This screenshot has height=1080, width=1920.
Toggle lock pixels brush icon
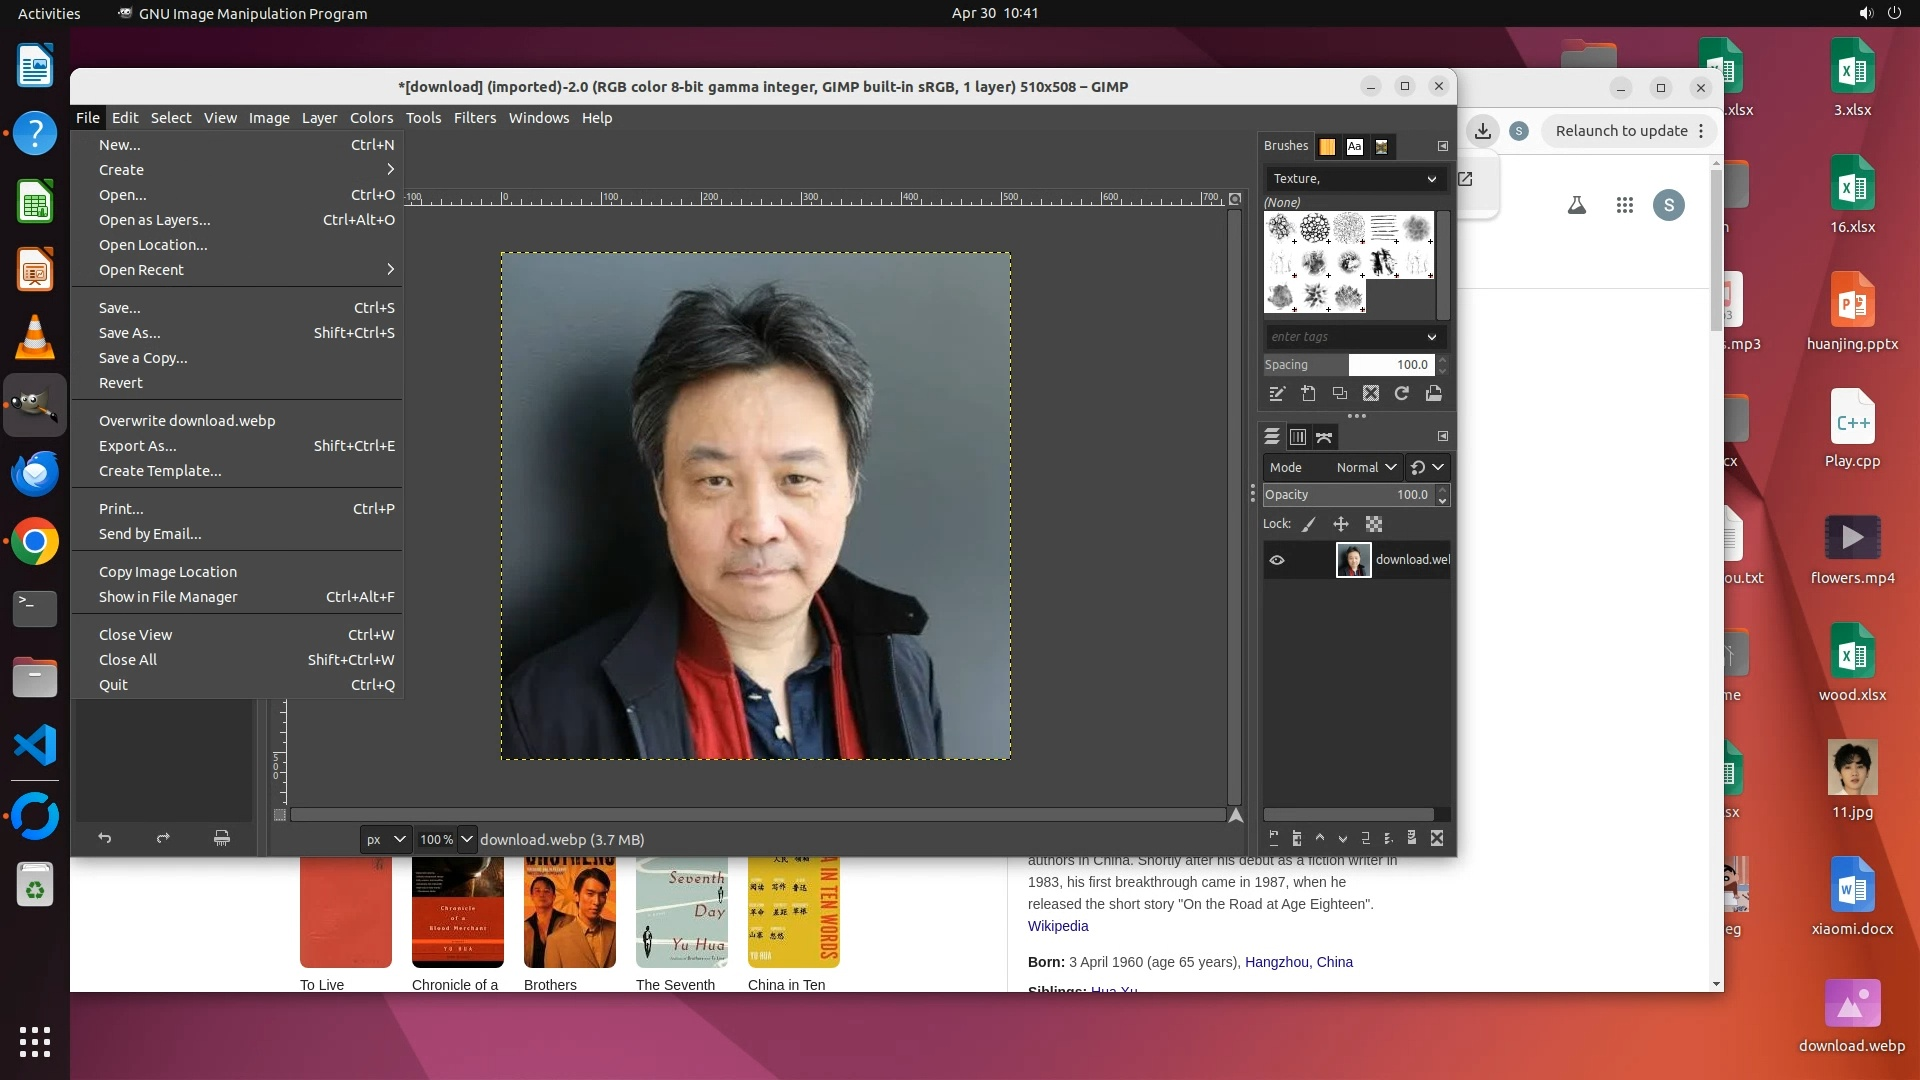point(1309,524)
